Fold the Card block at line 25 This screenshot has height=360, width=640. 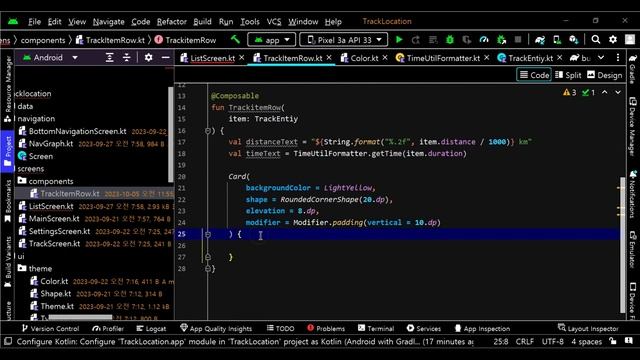coord(208,234)
